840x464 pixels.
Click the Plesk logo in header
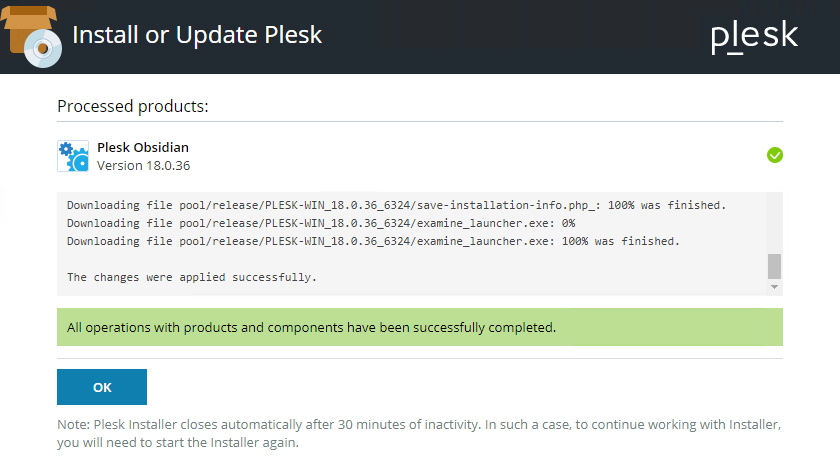pos(754,36)
